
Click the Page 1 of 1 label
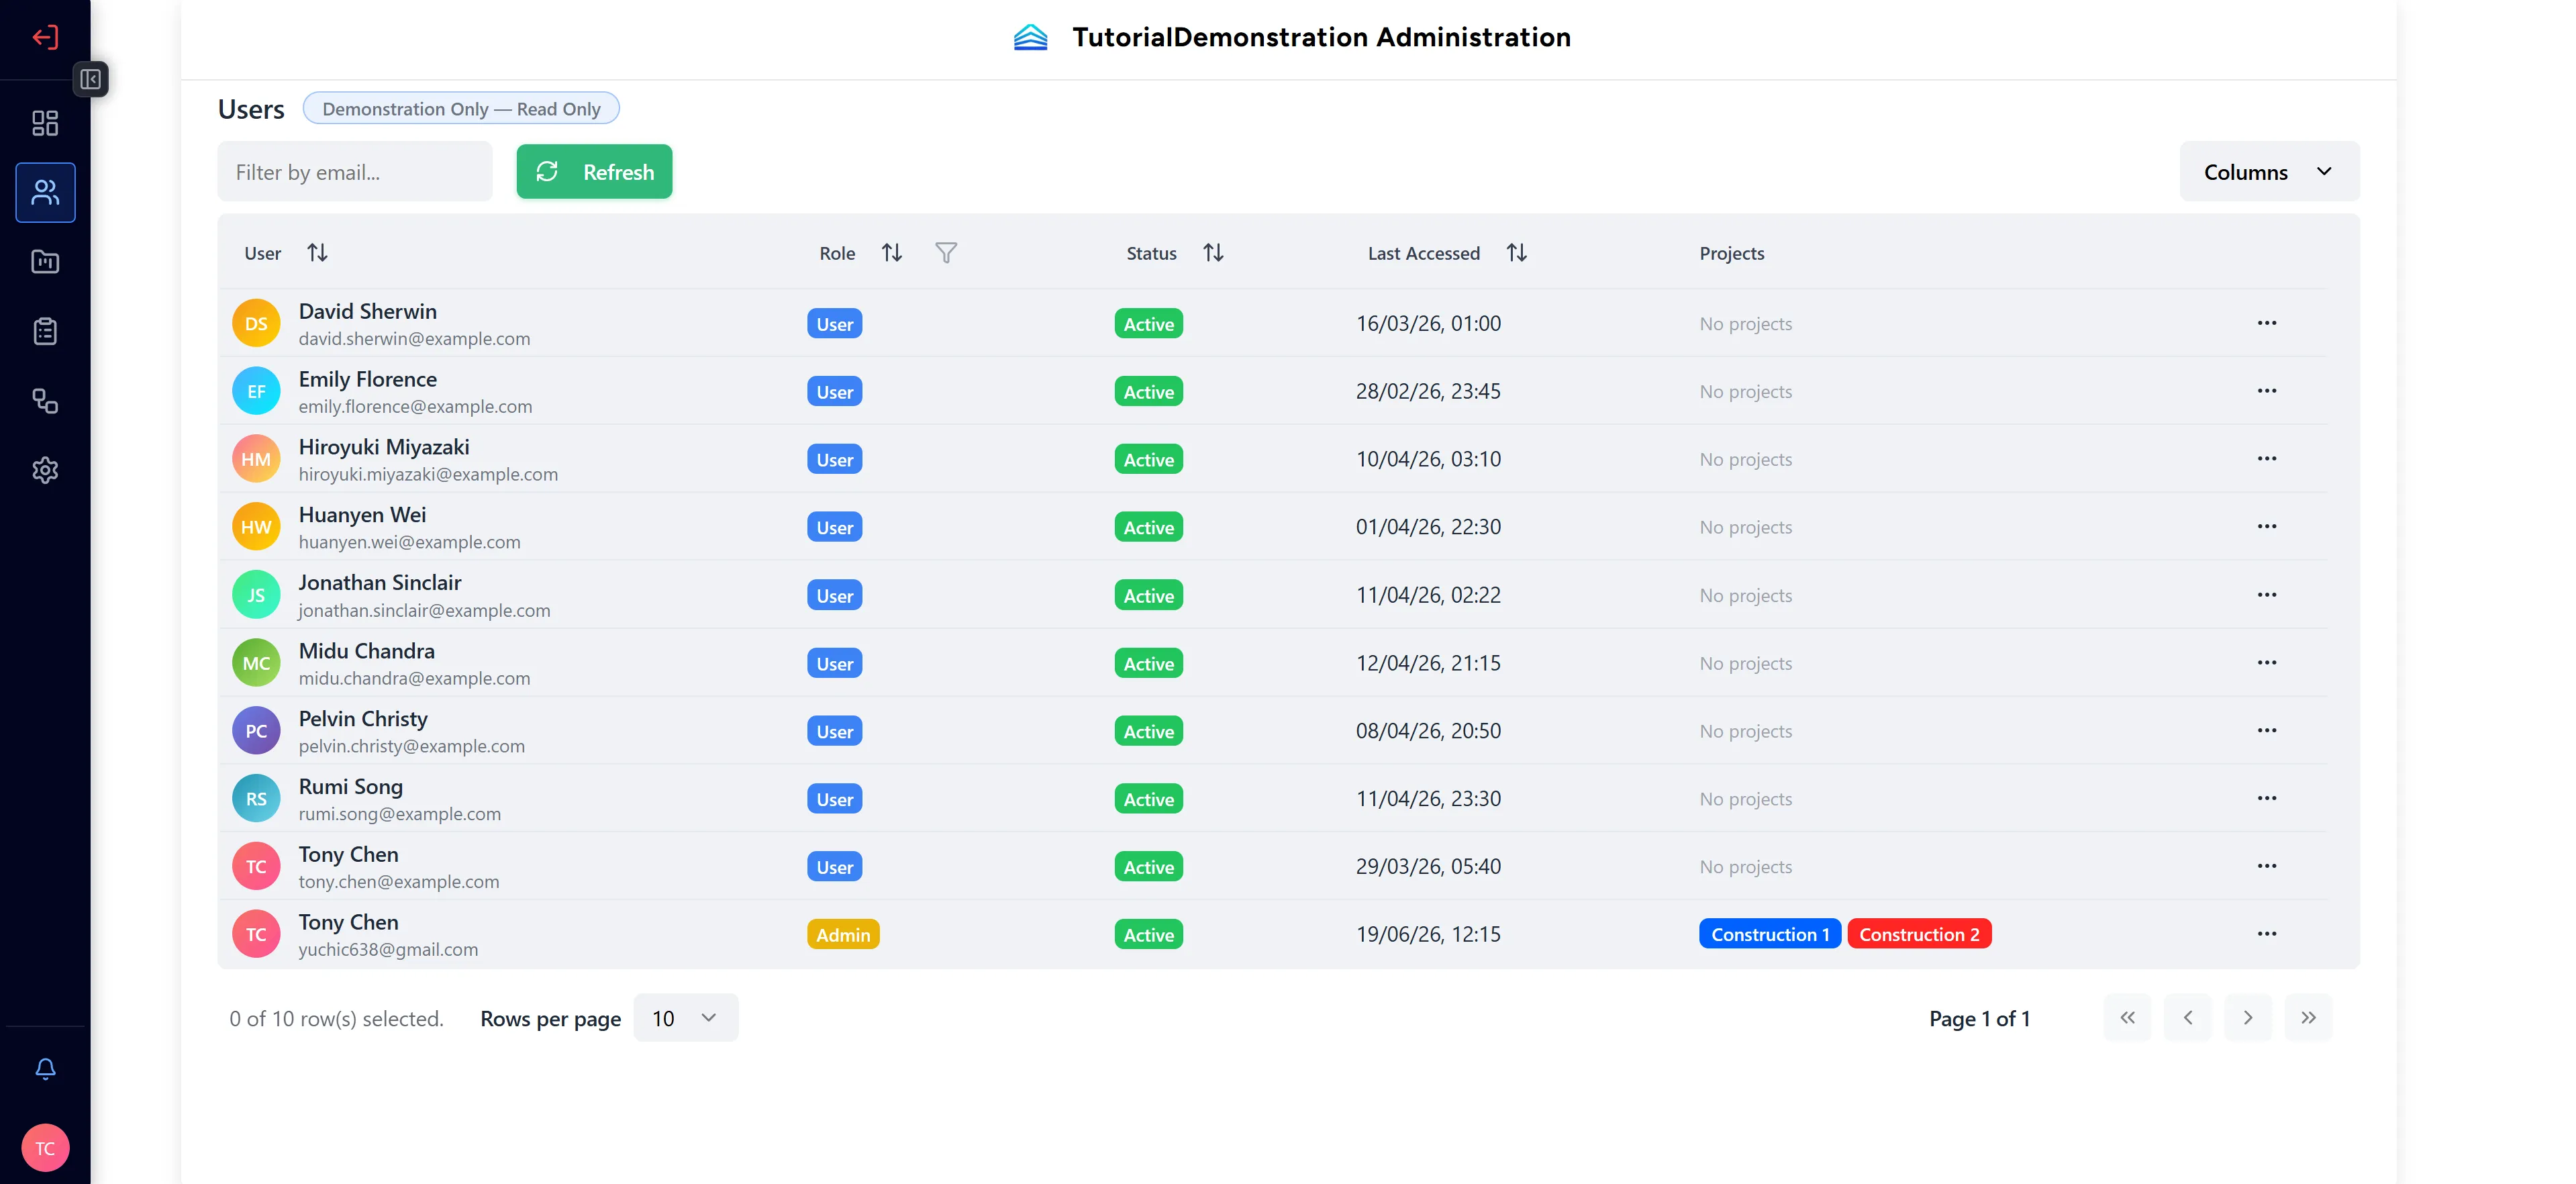coord(1979,1018)
